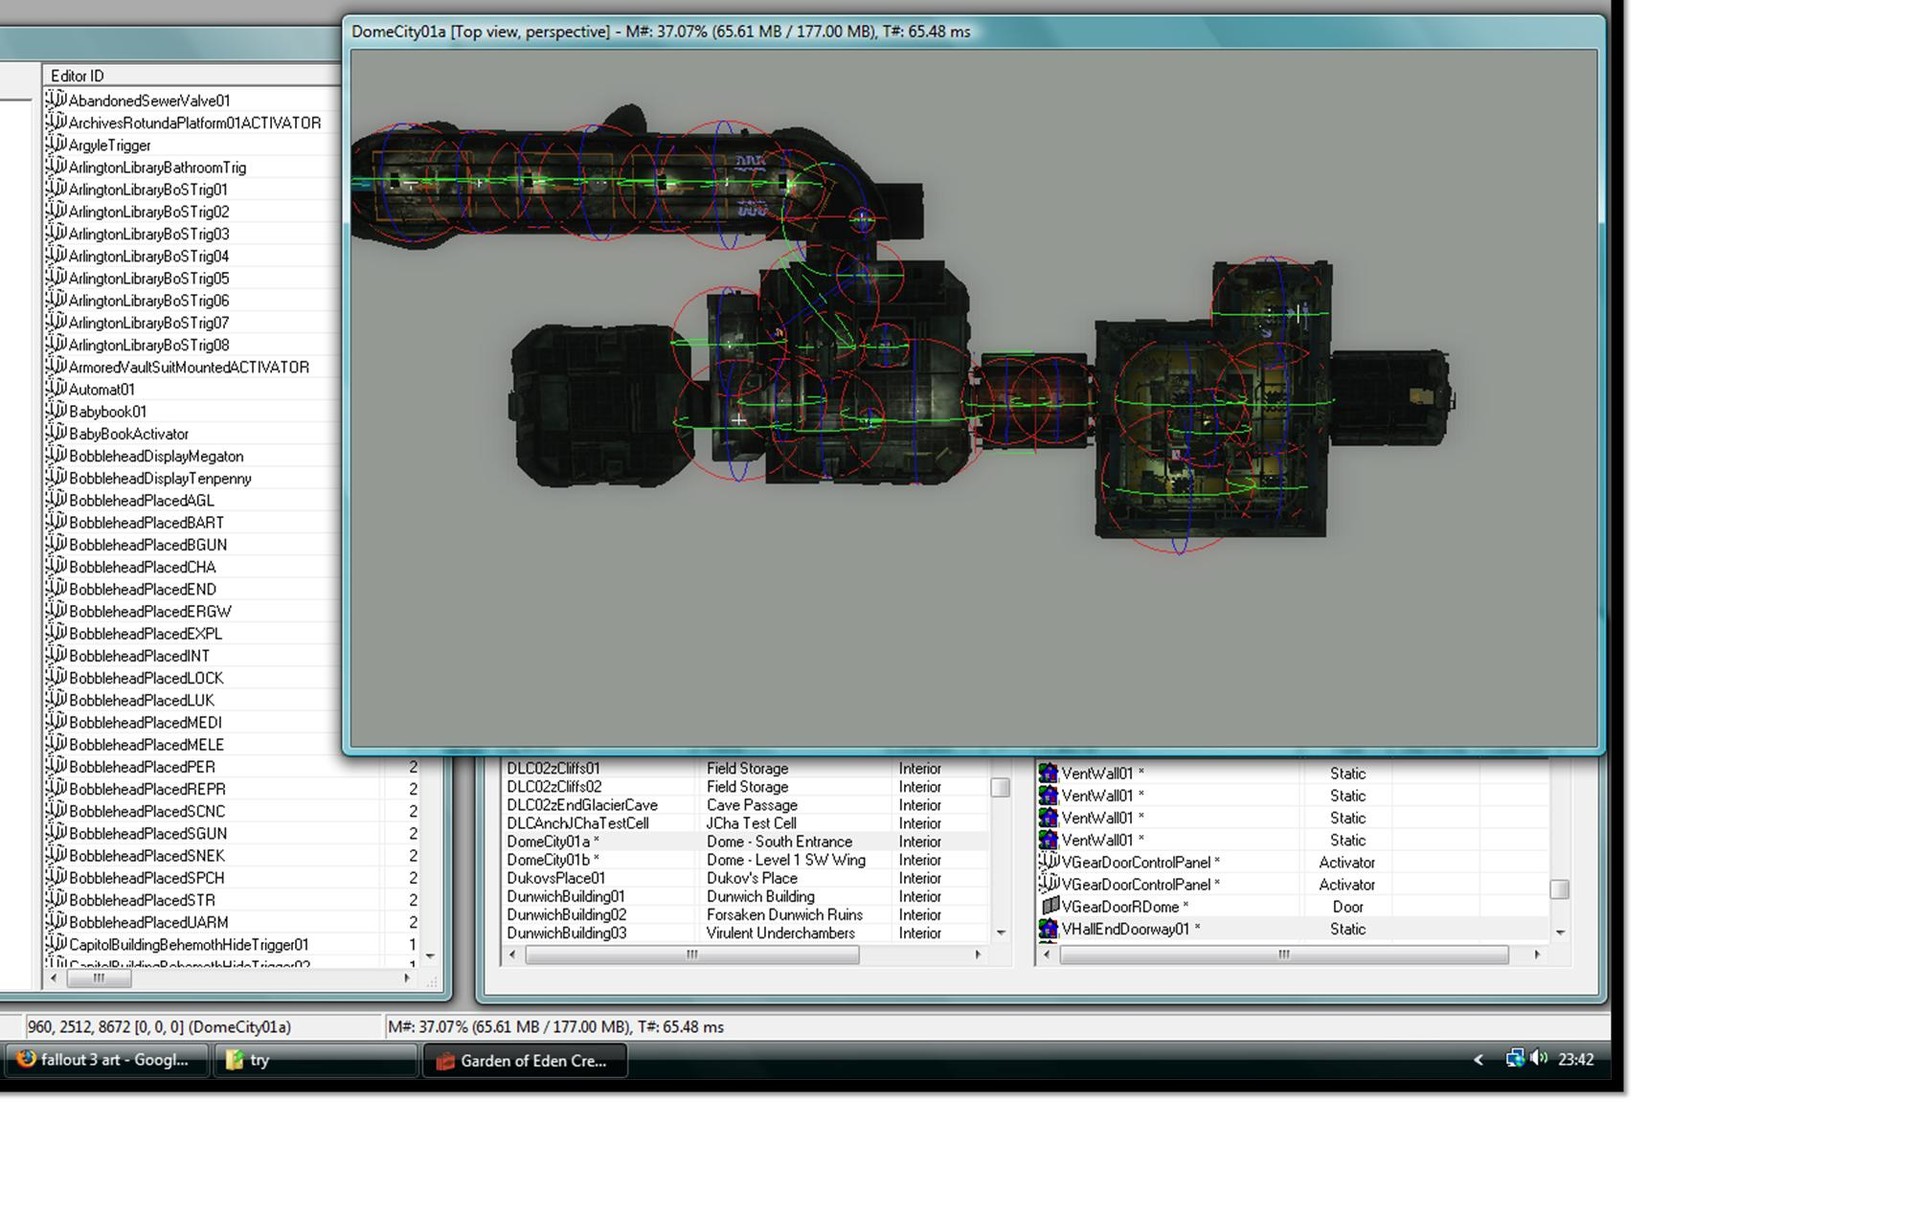The height and width of the screenshot is (1214, 1920).
Task: Click the Automat01 activator icon
Action: point(56,389)
